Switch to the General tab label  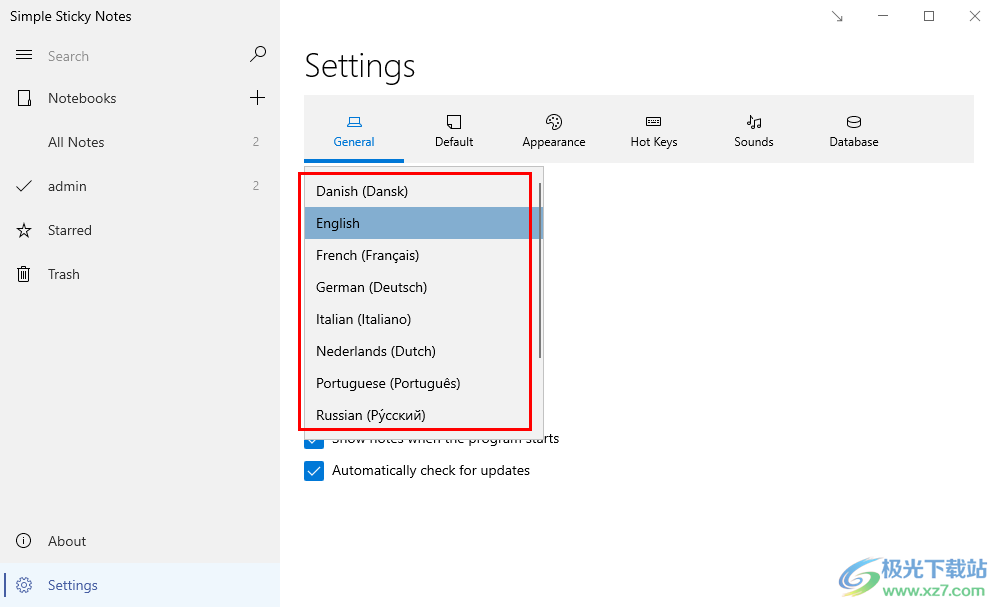tap(354, 142)
